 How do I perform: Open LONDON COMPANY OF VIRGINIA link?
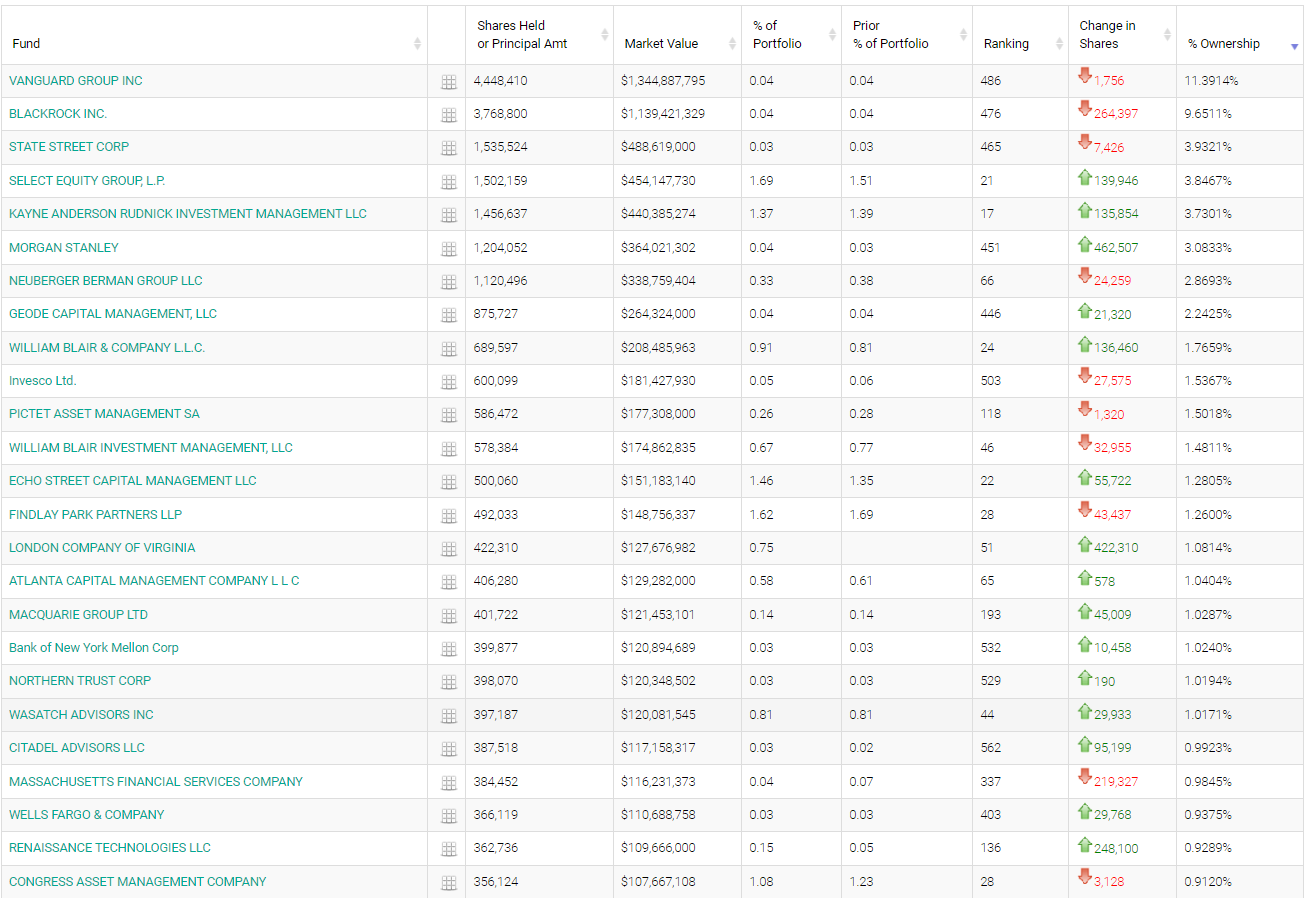[x=102, y=548]
